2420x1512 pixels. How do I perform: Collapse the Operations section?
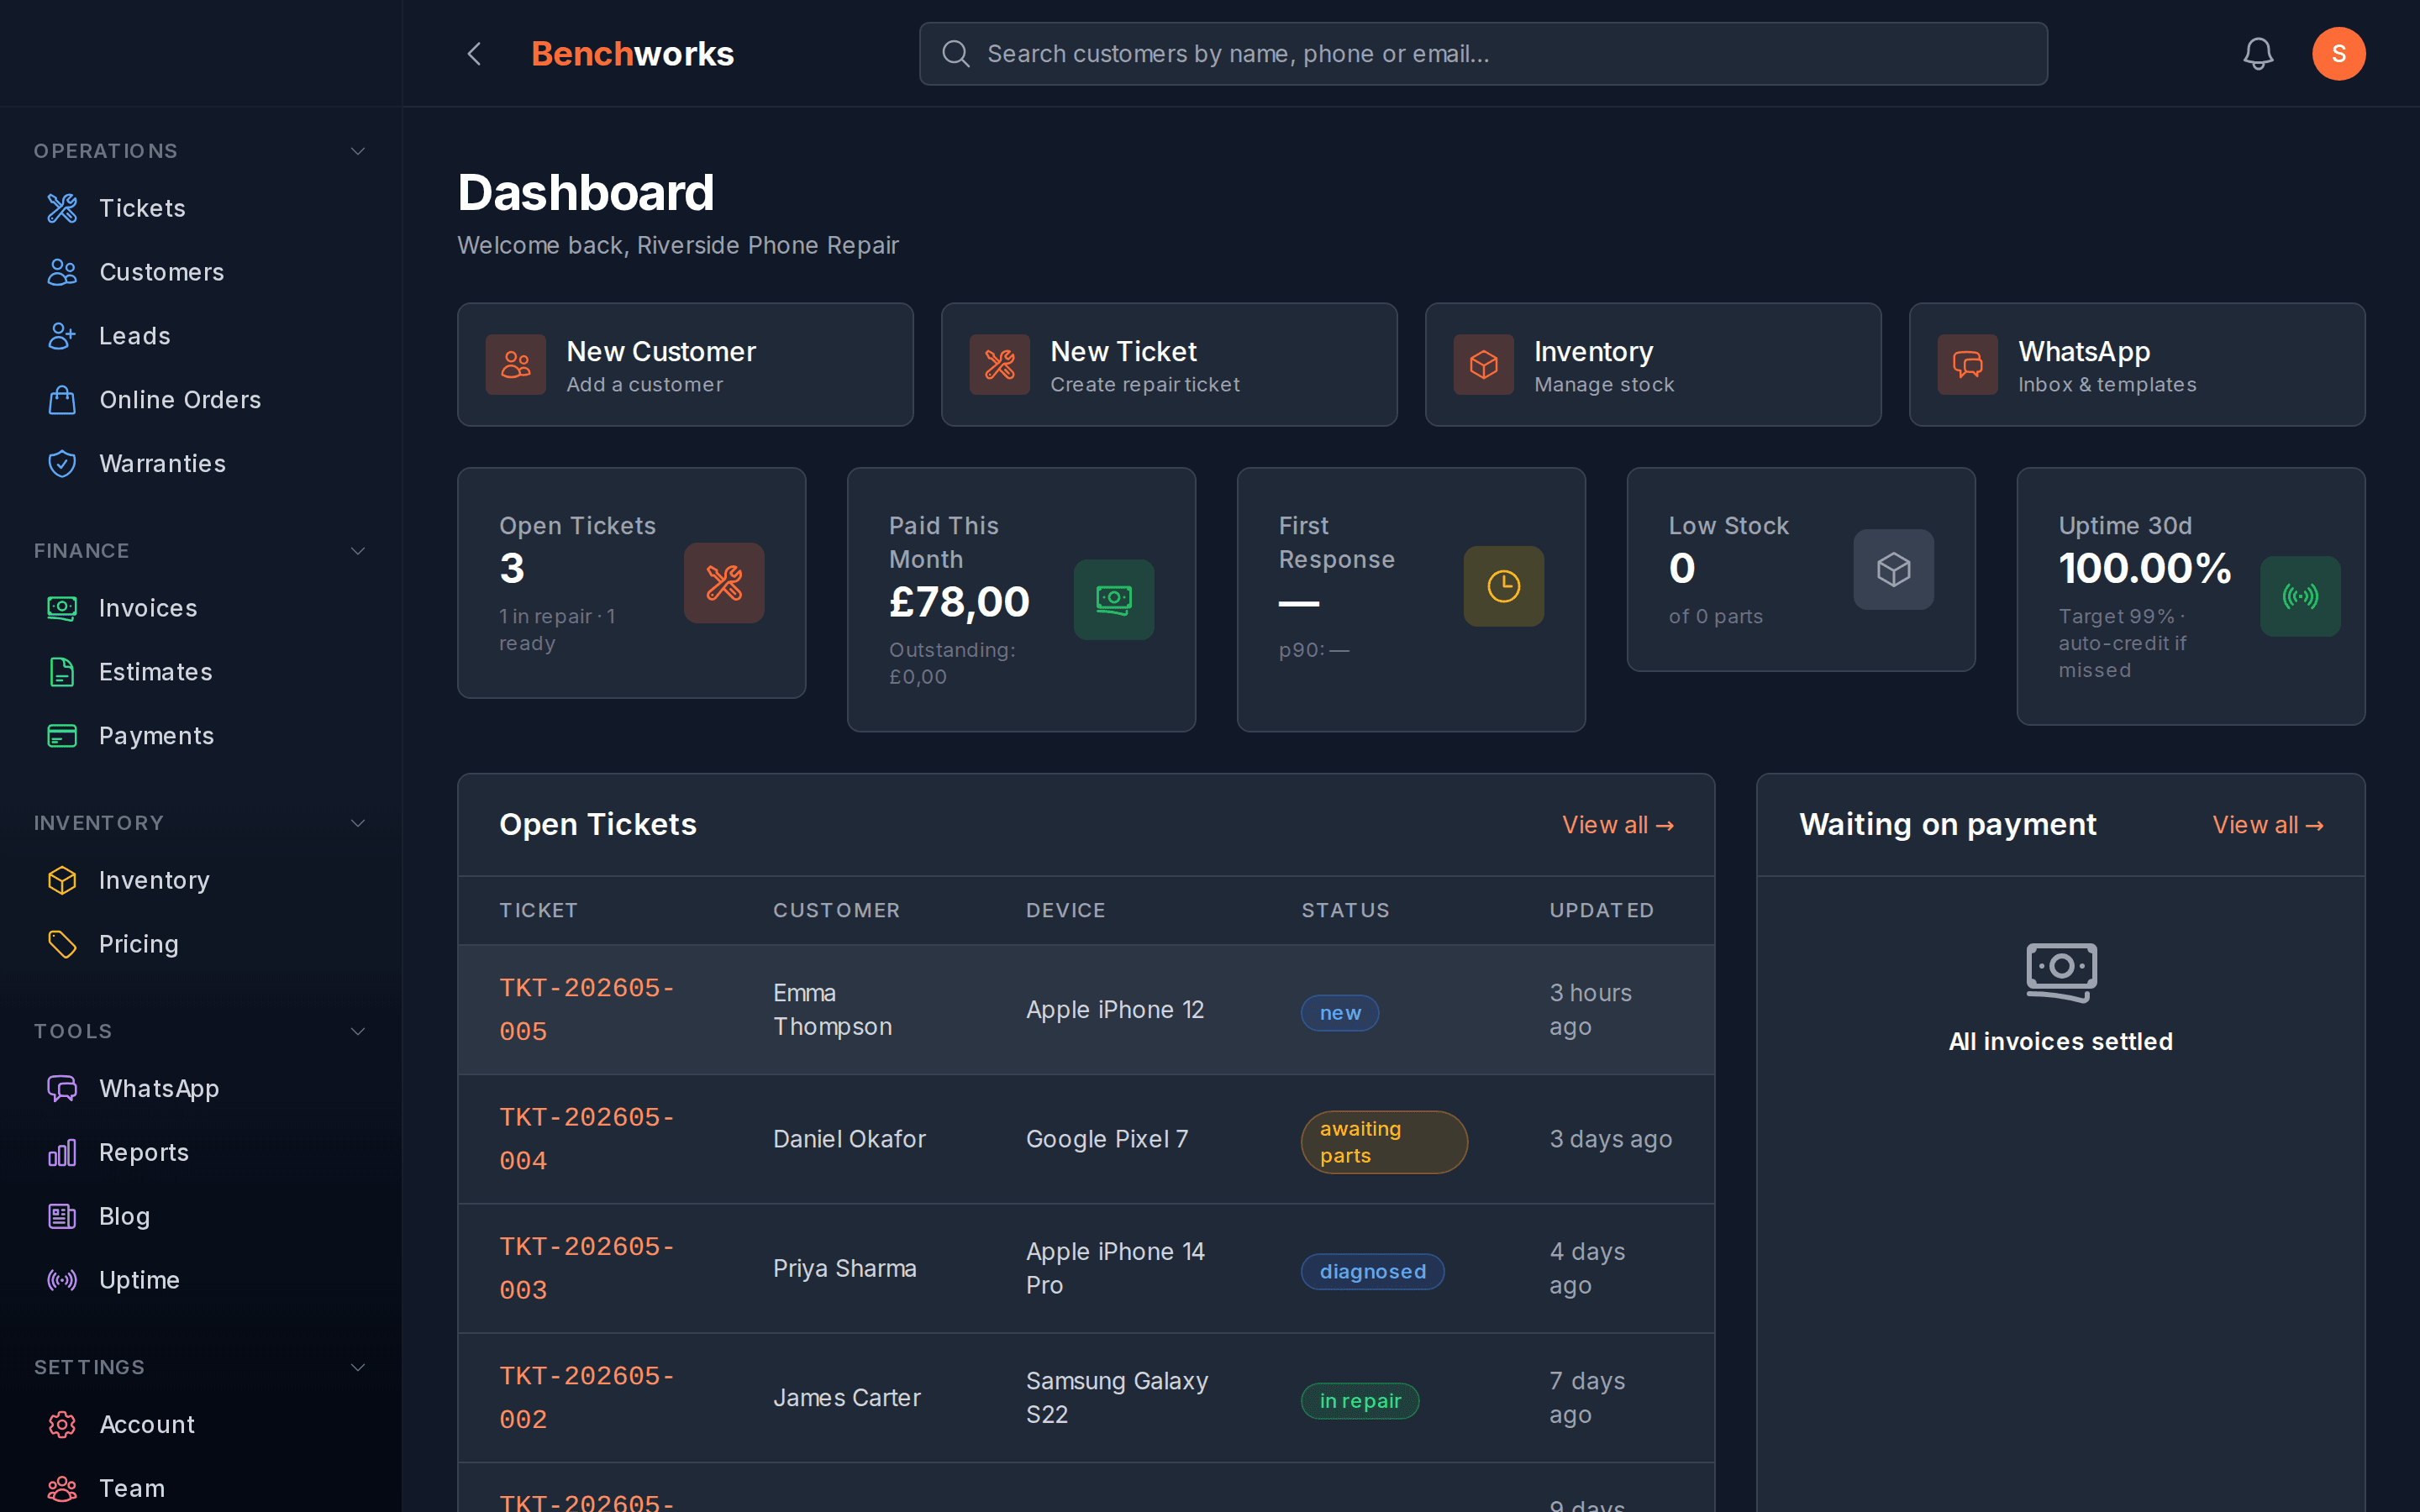pos(358,151)
